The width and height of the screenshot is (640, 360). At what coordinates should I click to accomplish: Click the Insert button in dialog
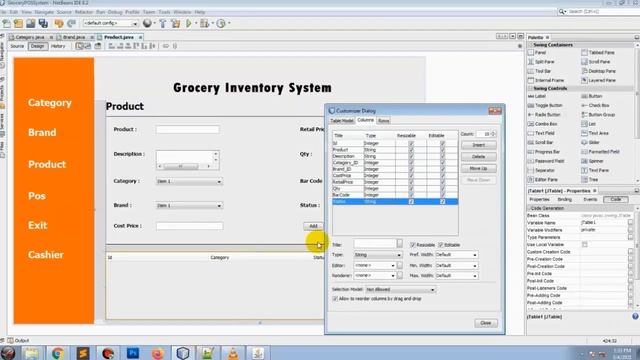(479, 145)
